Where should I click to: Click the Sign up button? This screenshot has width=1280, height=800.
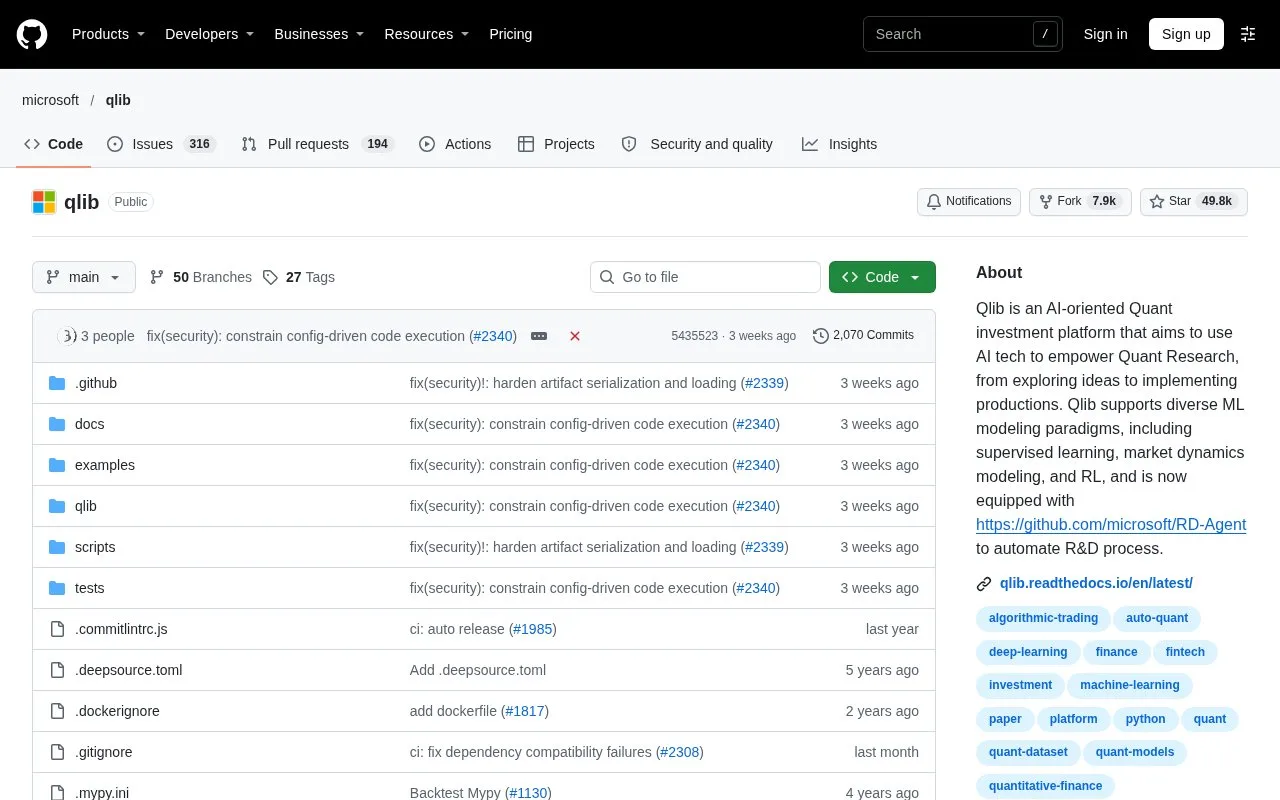pos(1186,34)
